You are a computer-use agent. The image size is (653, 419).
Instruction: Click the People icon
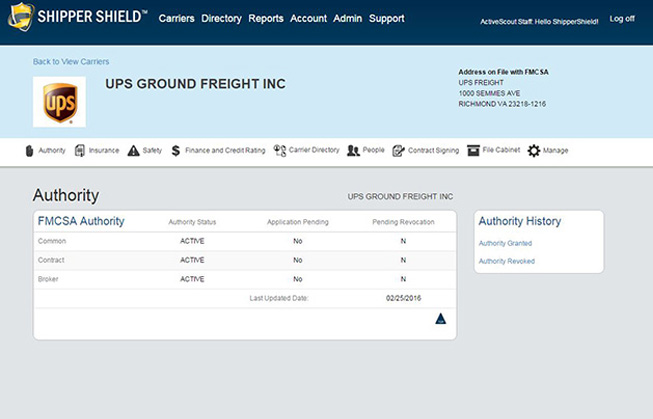(x=353, y=151)
